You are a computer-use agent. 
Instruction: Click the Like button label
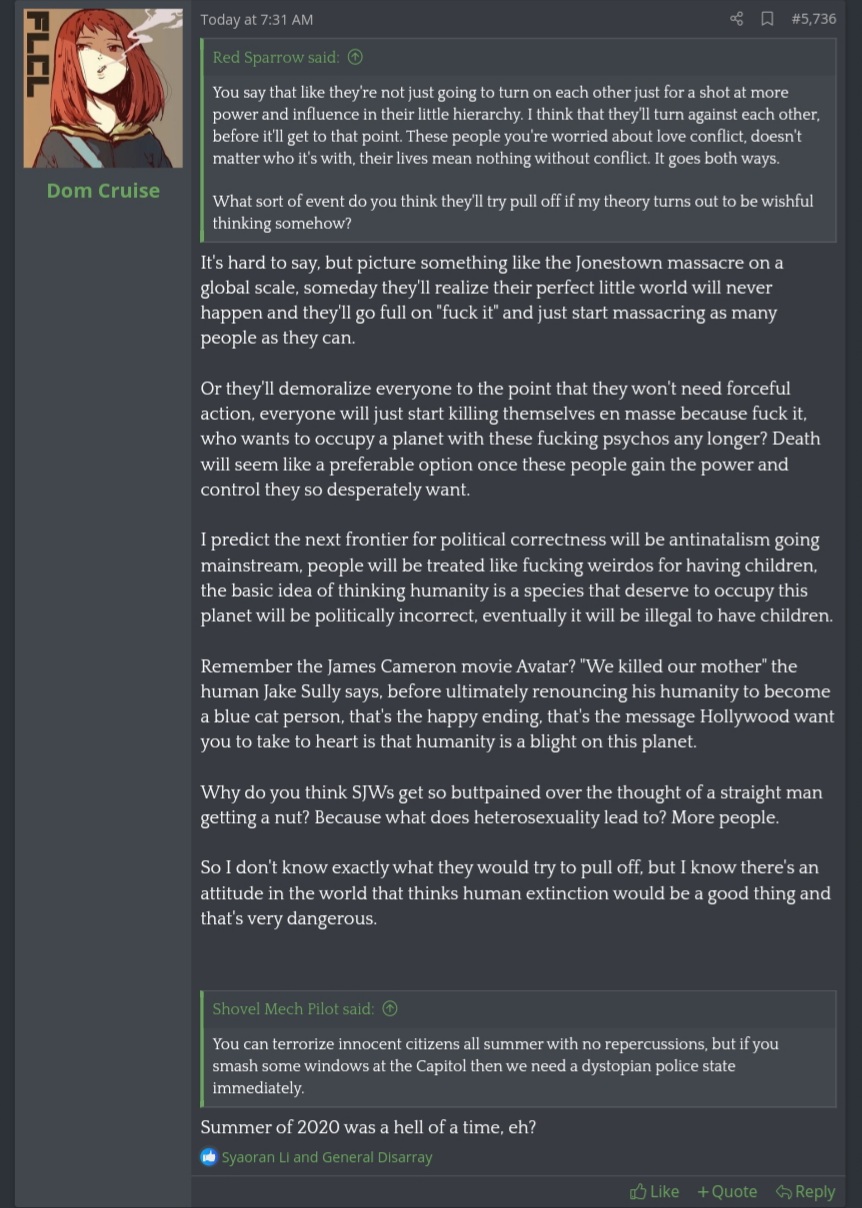(664, 1191)
